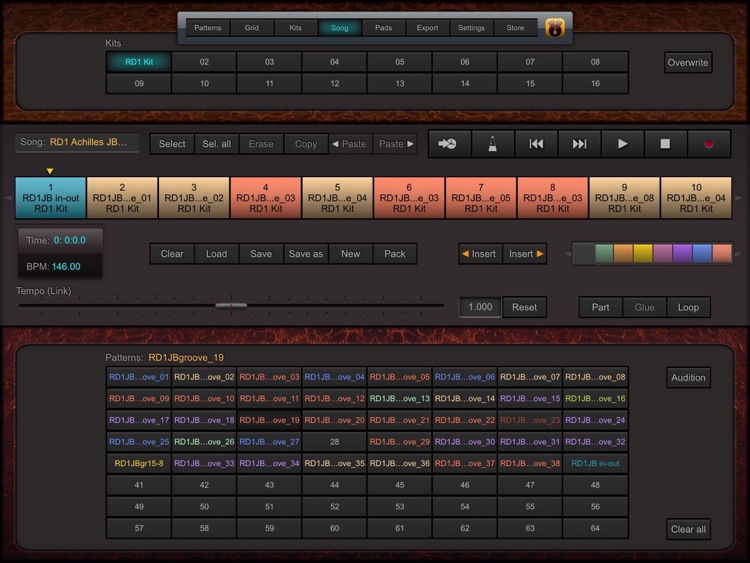This screenshot has width=750, height=563.
Task: Select pattern RD1JB...ove_19
Action: (x=269, y=420)
